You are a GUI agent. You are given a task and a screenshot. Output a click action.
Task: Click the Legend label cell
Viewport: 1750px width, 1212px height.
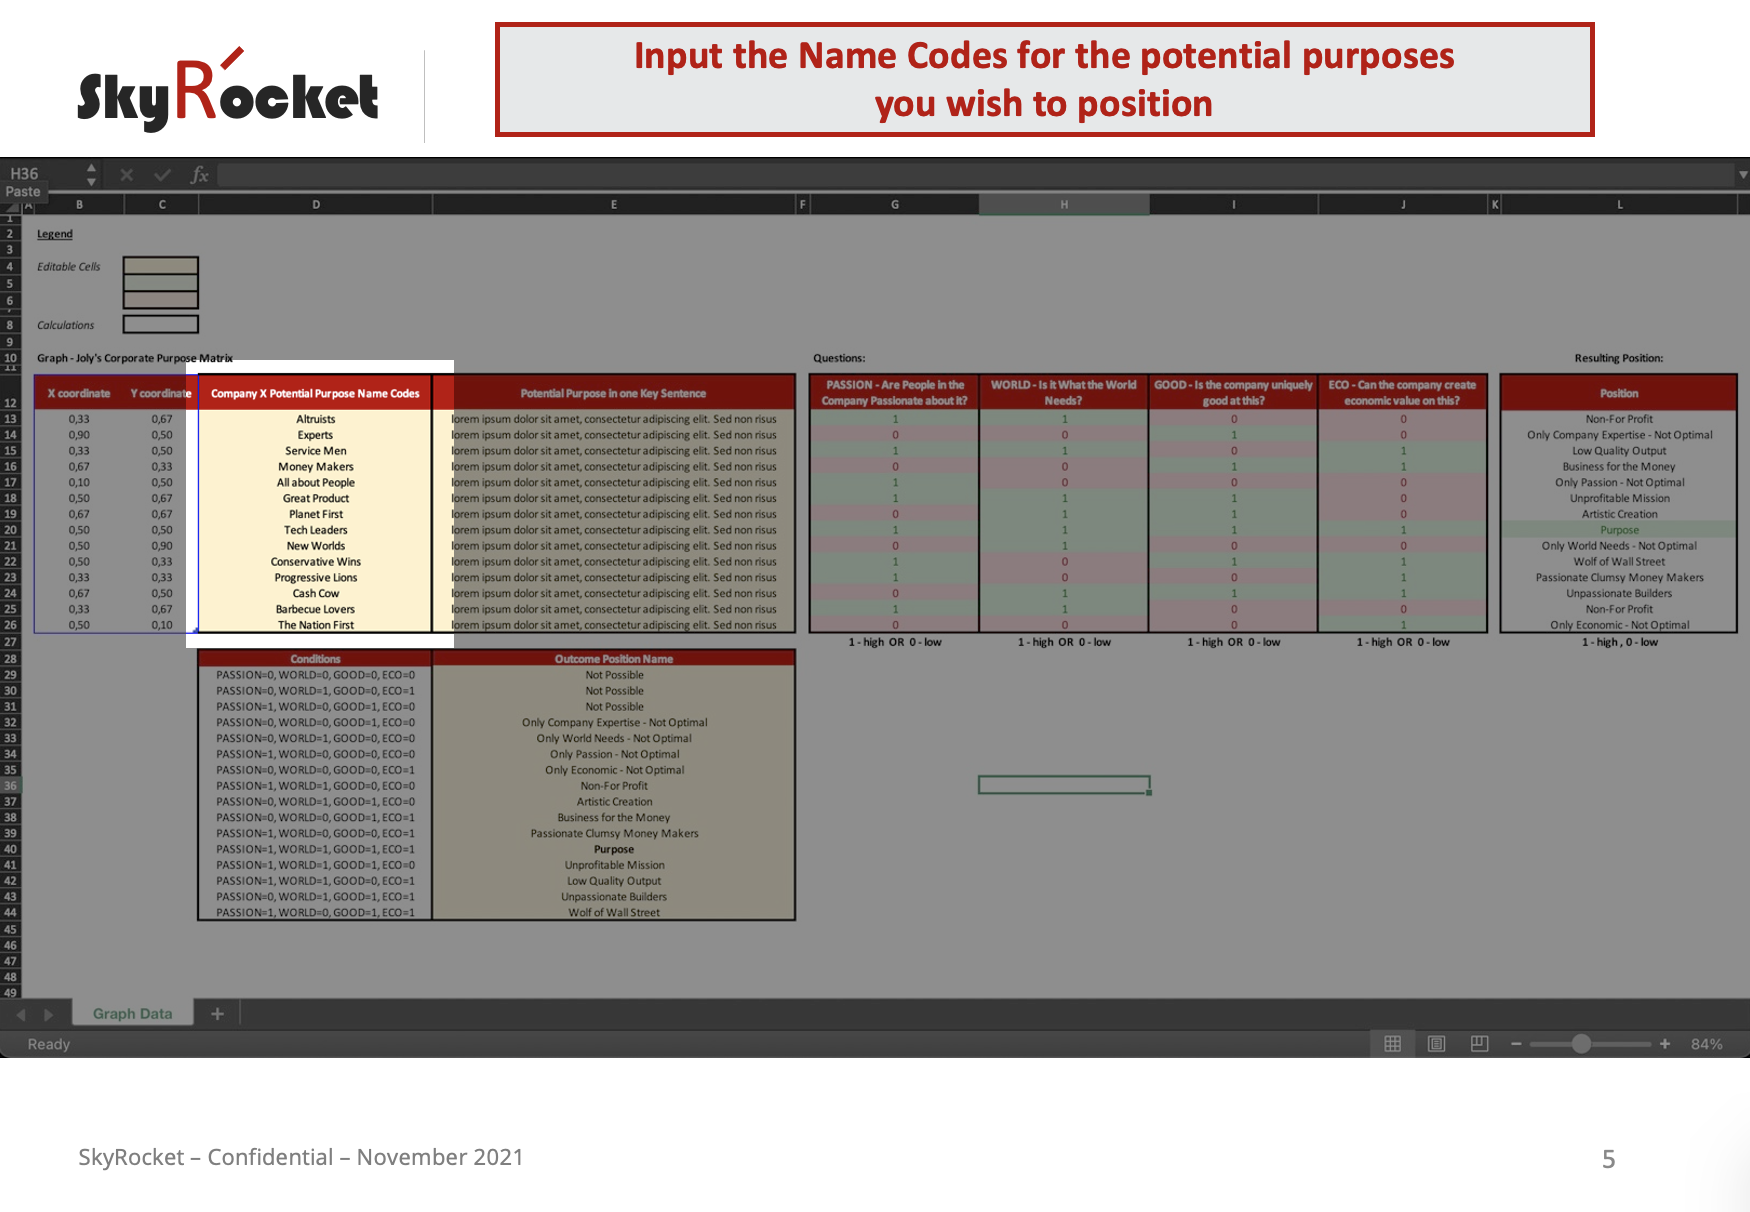(x=55, y=234)
